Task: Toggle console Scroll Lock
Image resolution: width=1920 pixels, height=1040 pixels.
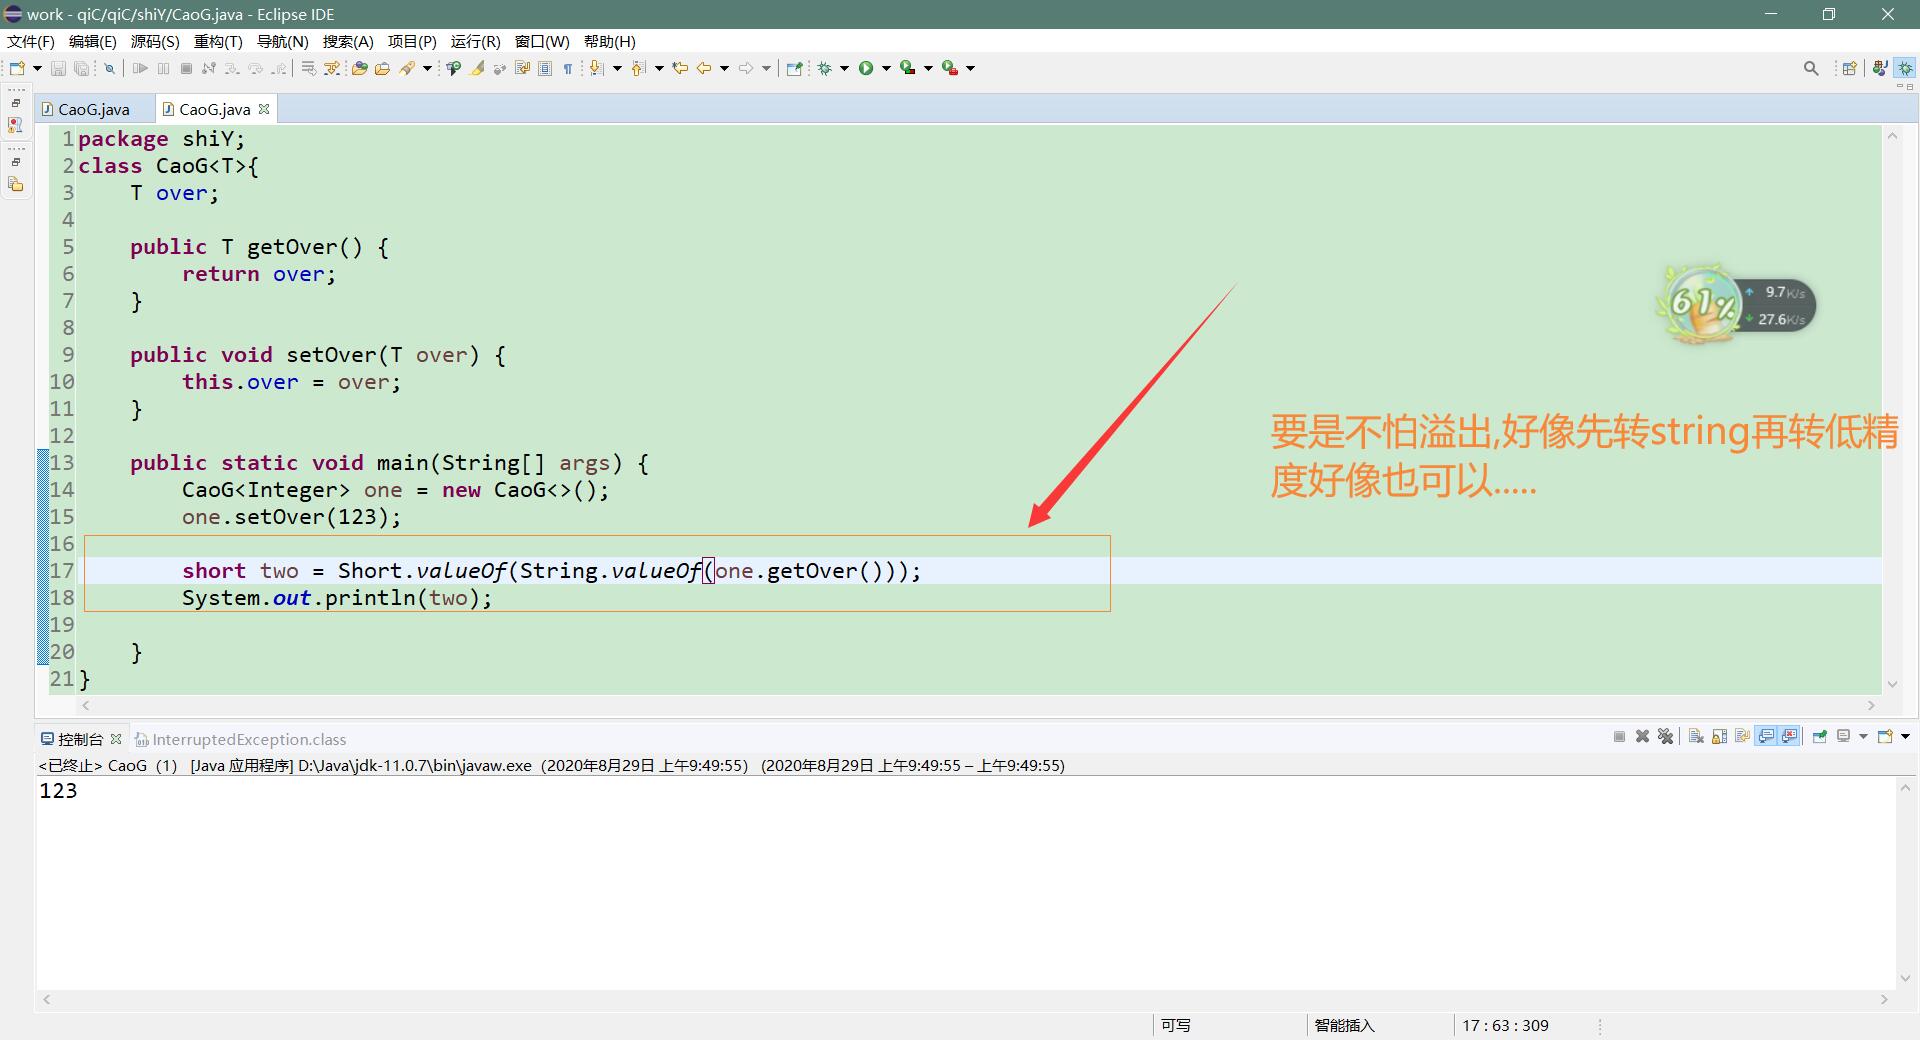Action: tap(1719, 737)
